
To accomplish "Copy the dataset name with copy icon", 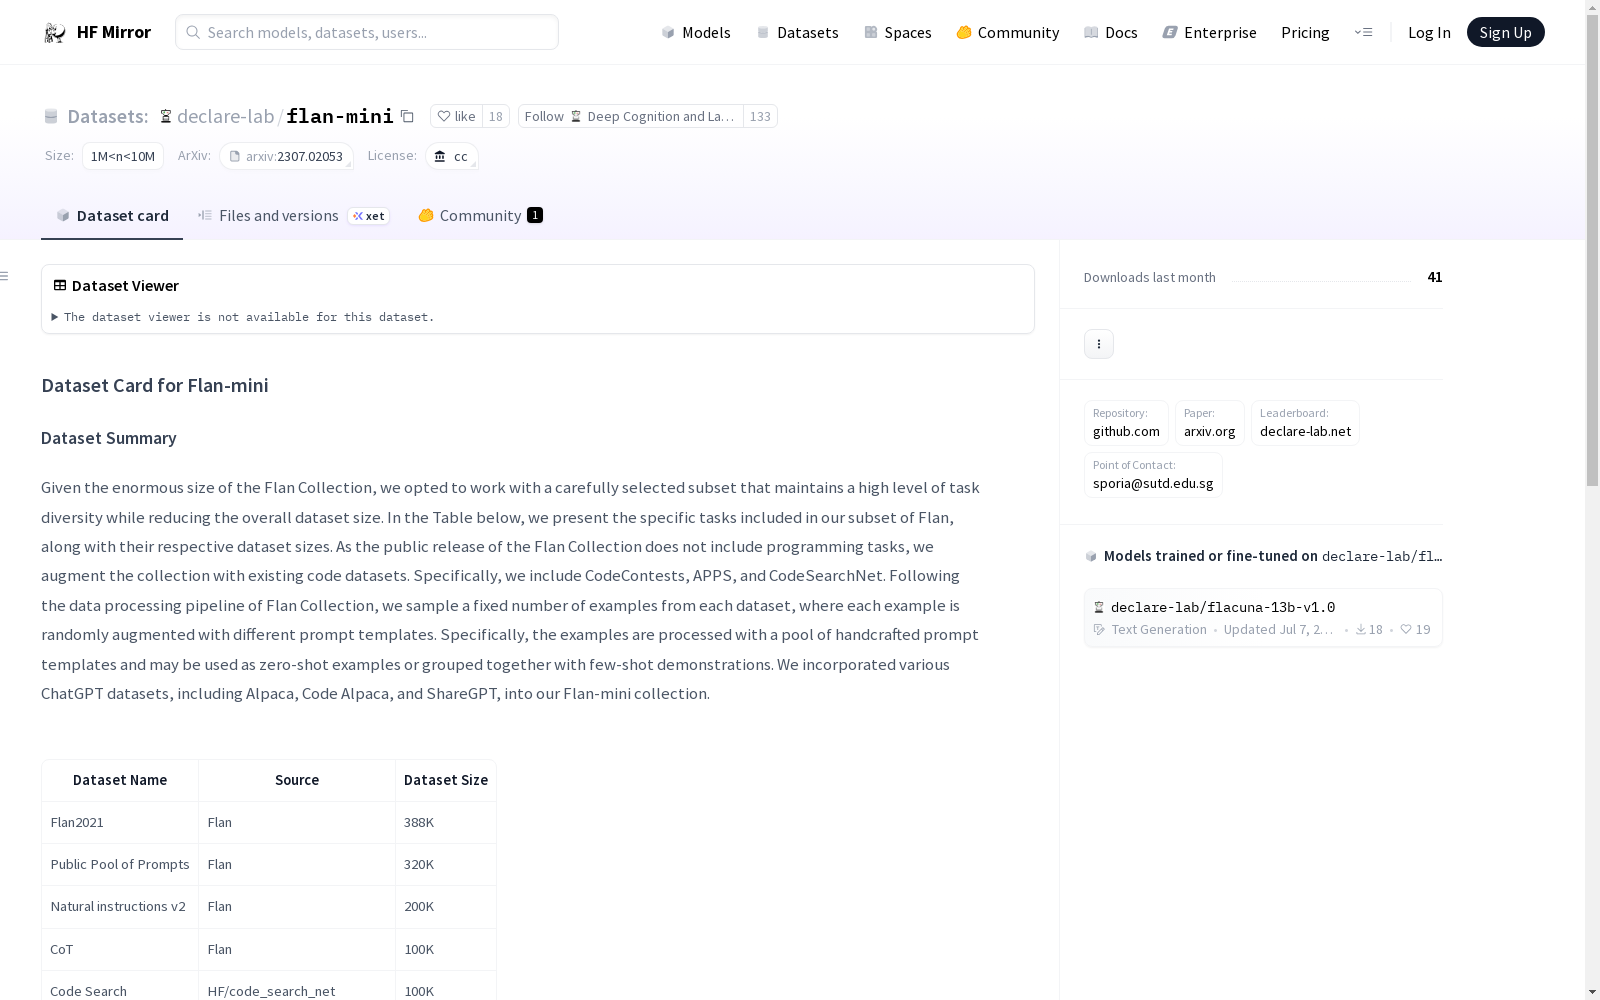I will [x=407, y=116].
